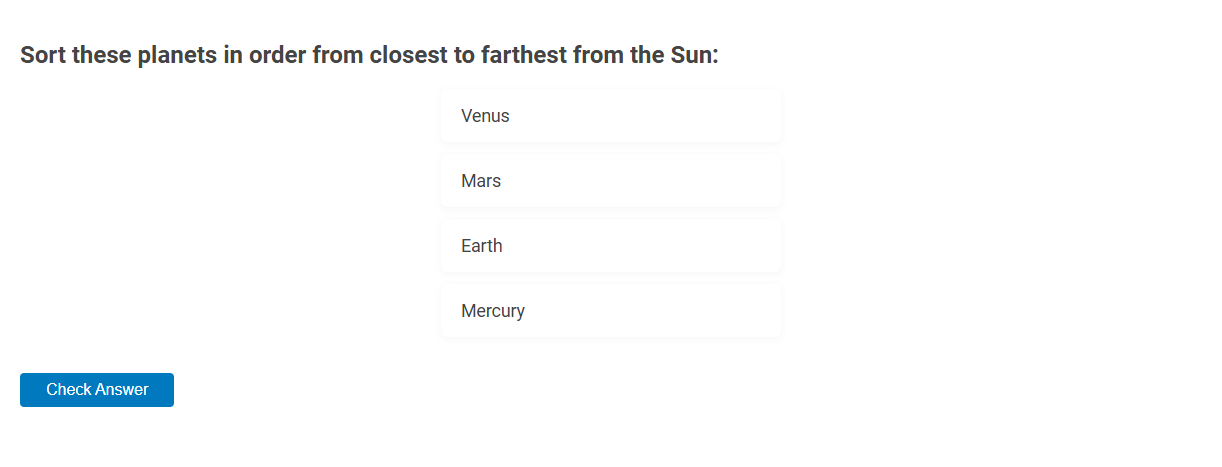Choose the second item in the planet list

(611, 181)
